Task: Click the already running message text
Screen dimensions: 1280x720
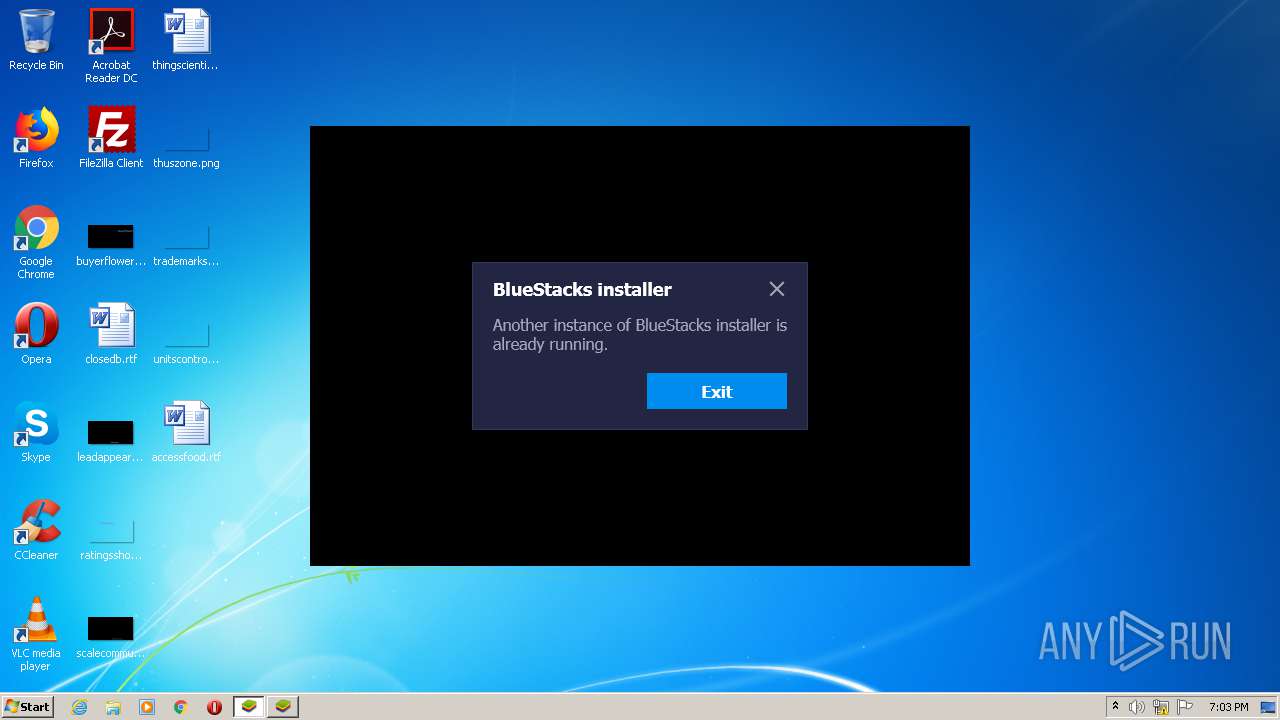Action: pyautogui.click(x=640, y=334)
